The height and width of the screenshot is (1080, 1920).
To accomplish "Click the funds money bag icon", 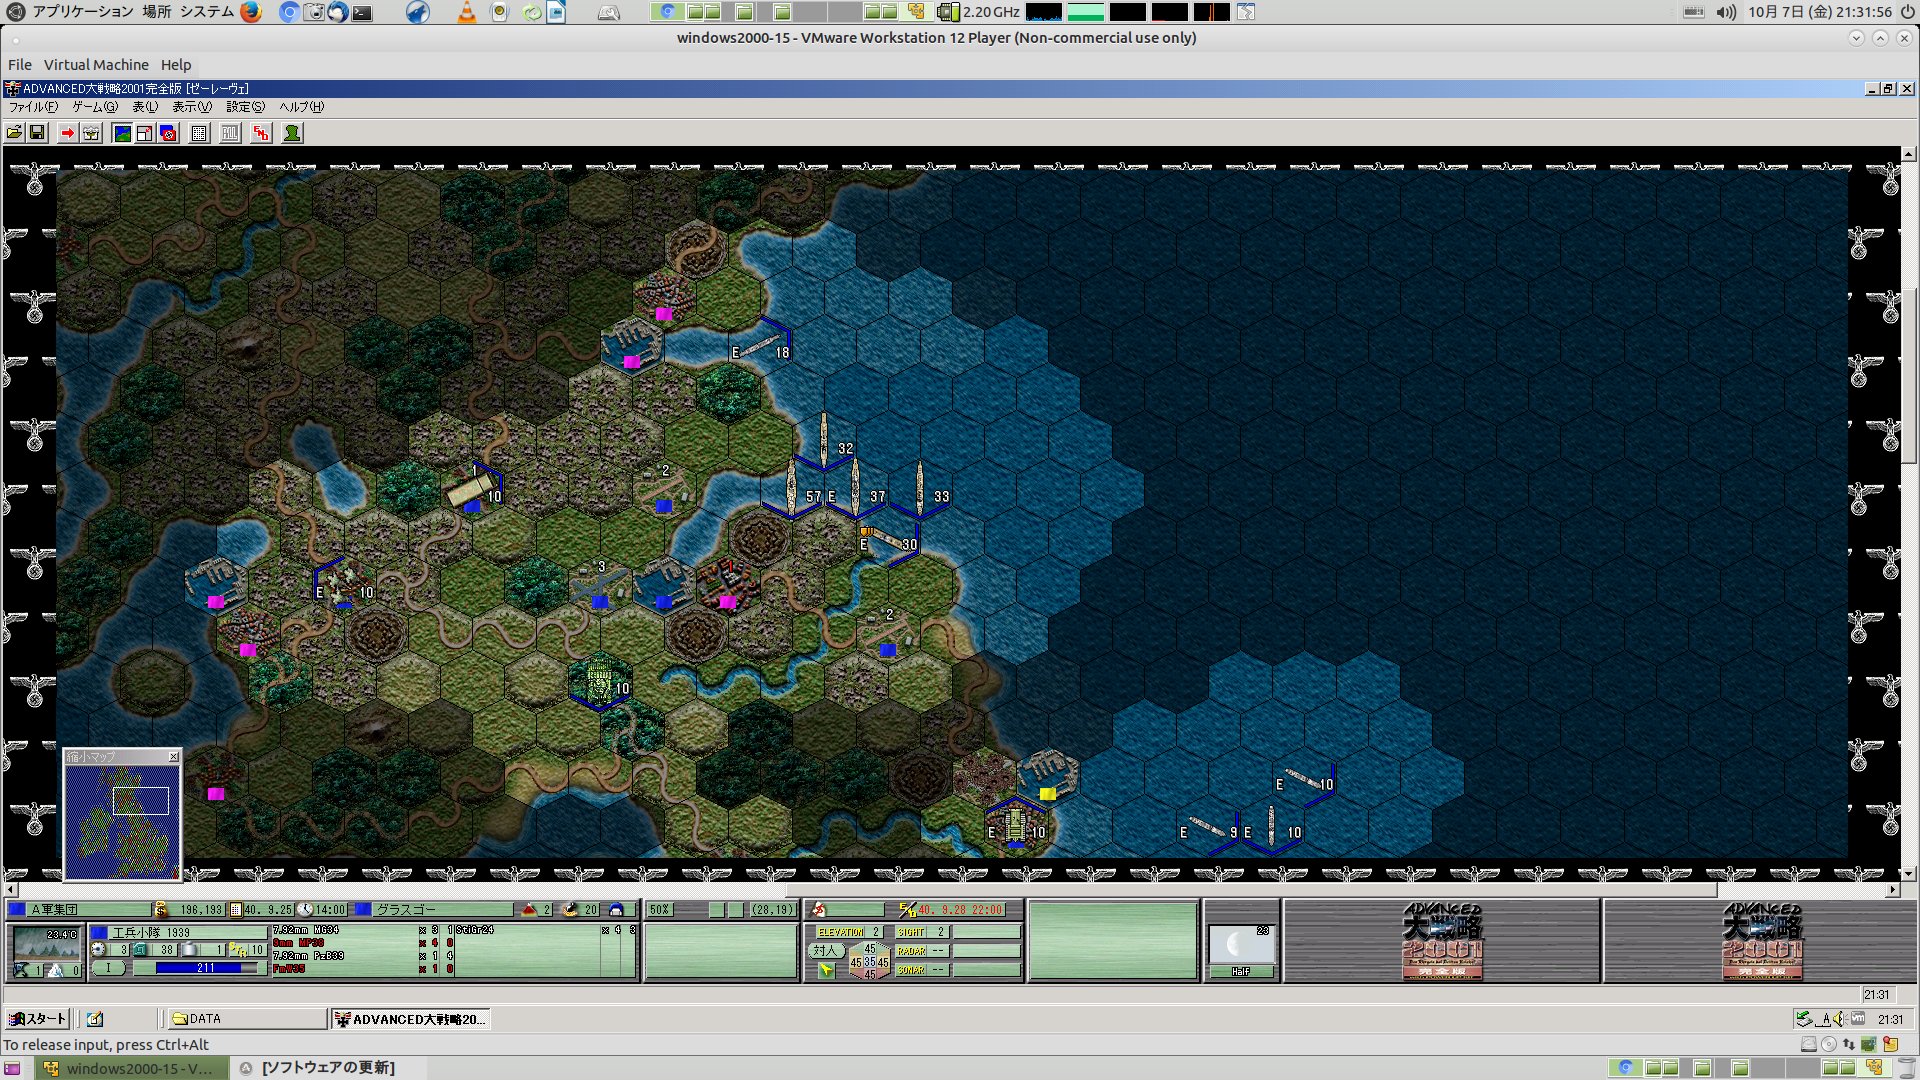I will click(x=161, y=909).
